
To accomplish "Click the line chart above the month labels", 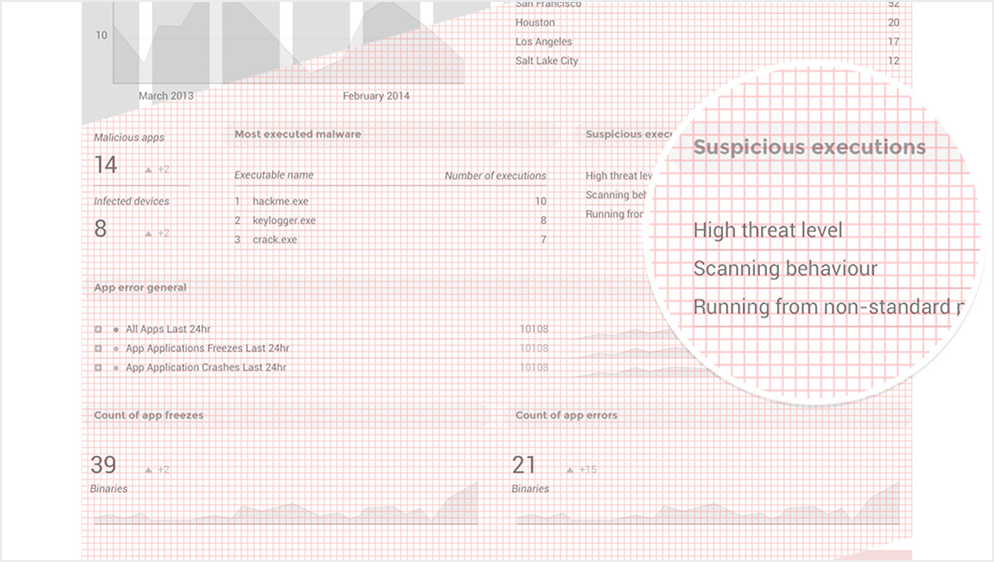I will coord(288,43).
